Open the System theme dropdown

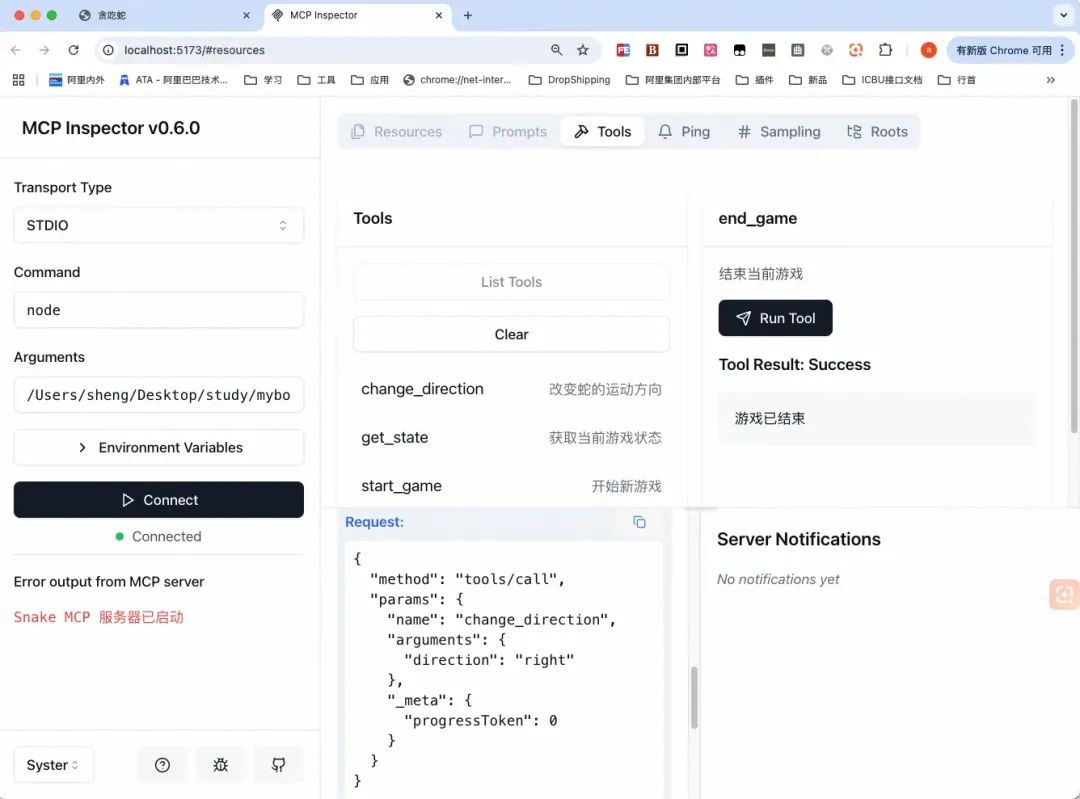tap(53, 765)
